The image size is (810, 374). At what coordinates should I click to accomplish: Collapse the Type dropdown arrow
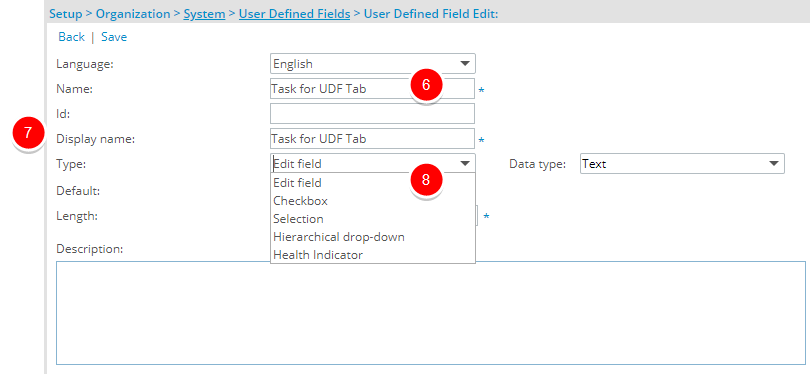(x=465, y=163)
